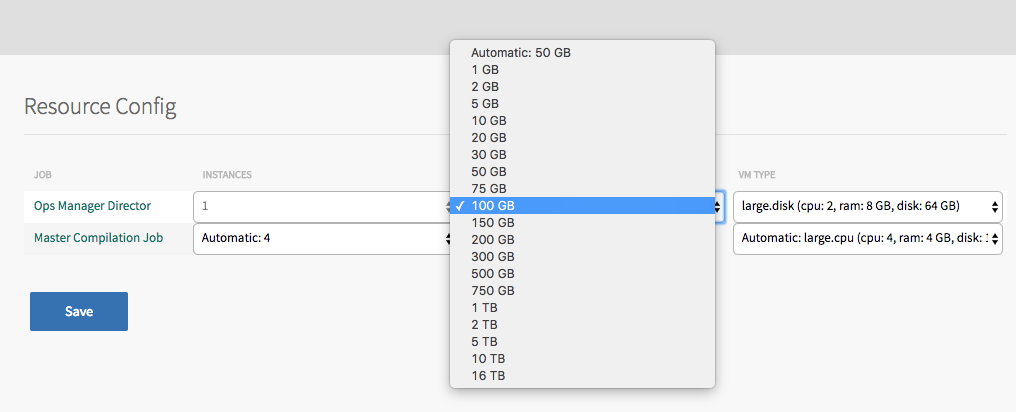Choose 150 GB disk size

pyautogui.click(x=492, y=223)
